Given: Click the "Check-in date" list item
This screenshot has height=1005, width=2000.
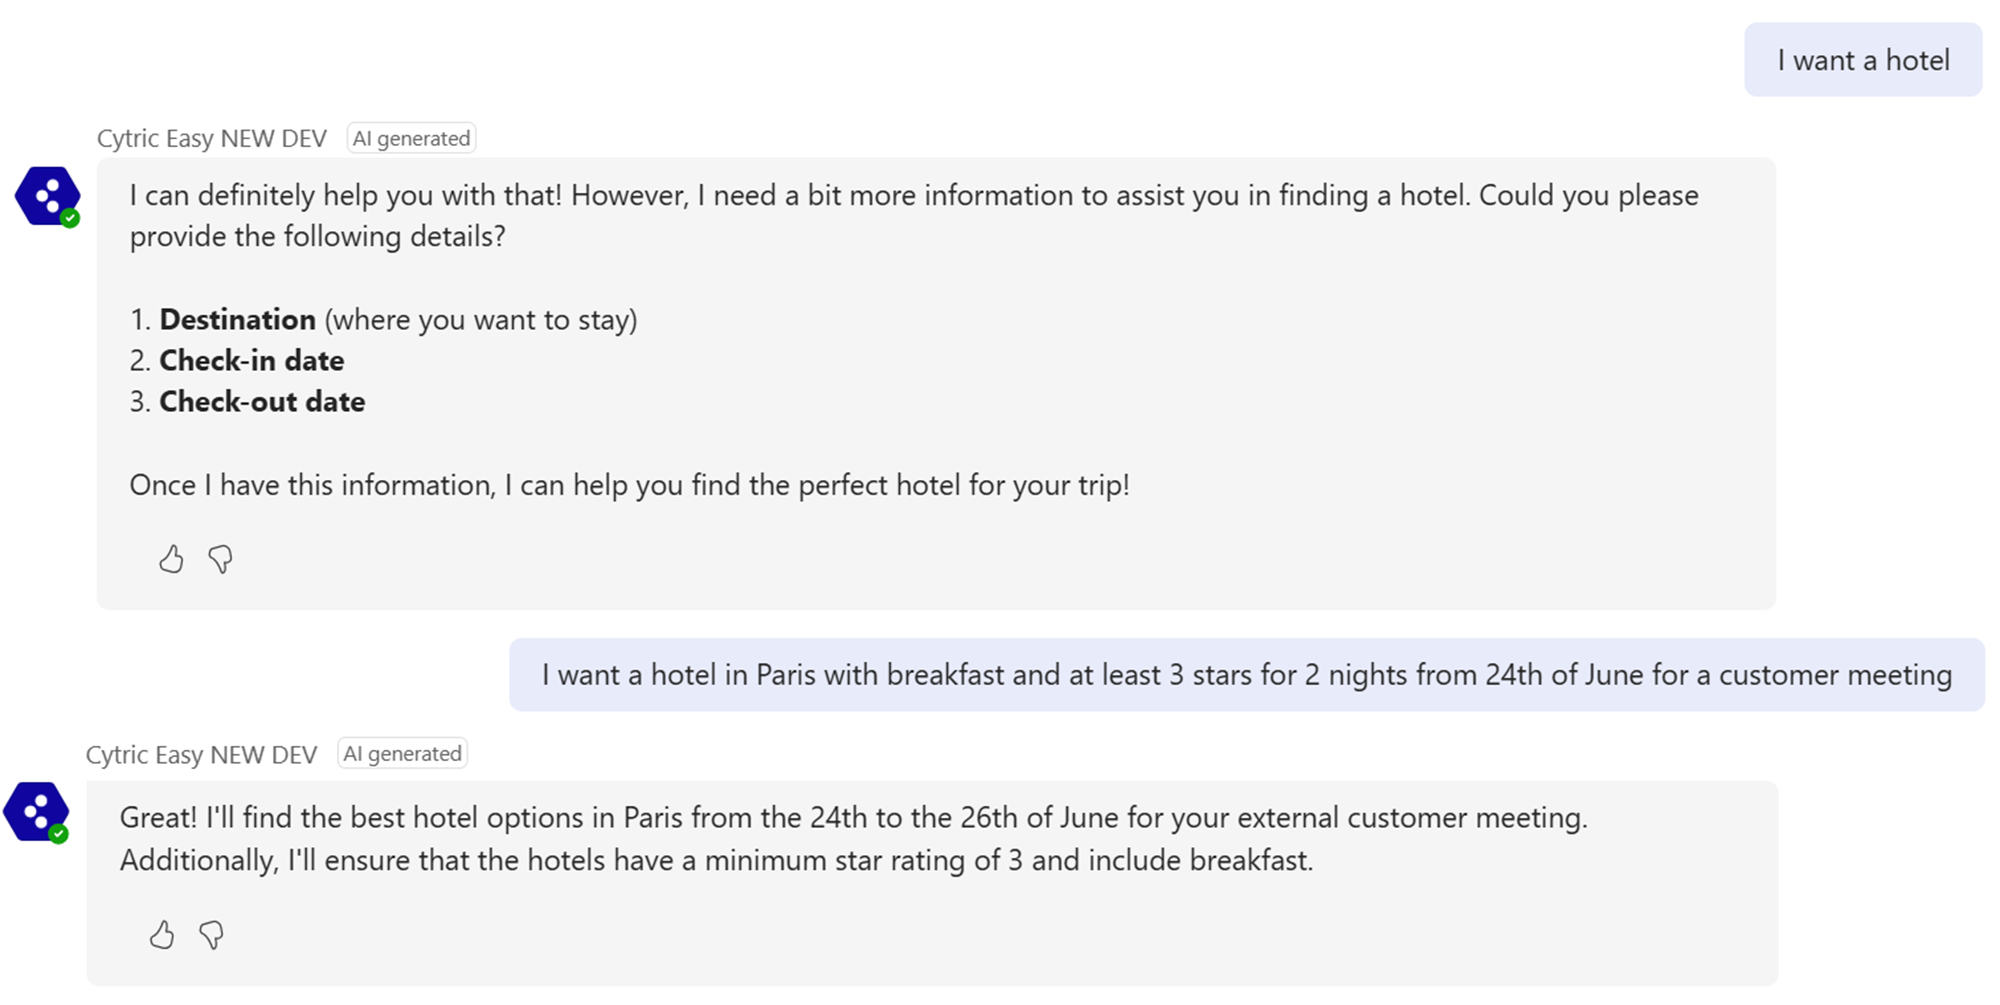Looking at the screenshot, I should point(251,361).
